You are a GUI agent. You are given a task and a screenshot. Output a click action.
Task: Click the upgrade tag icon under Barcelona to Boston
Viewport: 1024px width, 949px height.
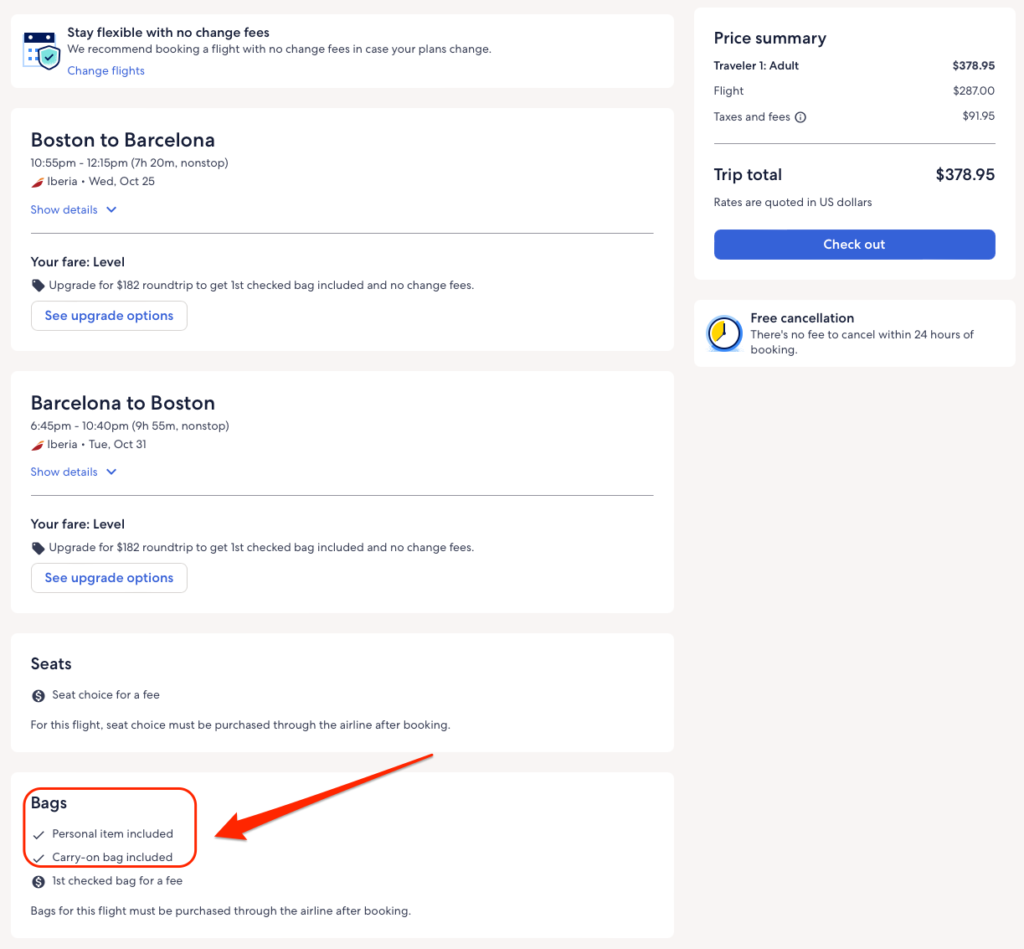[x=38, y=548]
